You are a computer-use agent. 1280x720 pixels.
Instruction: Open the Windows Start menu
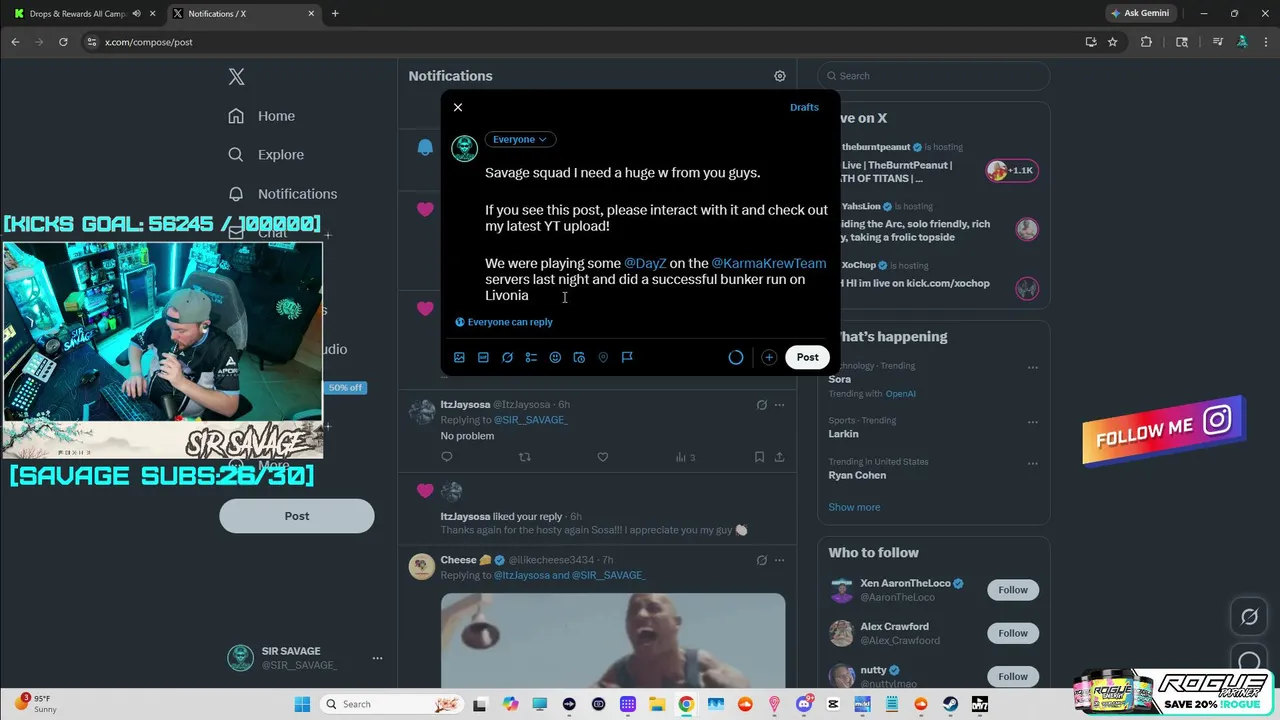(302, 704)
